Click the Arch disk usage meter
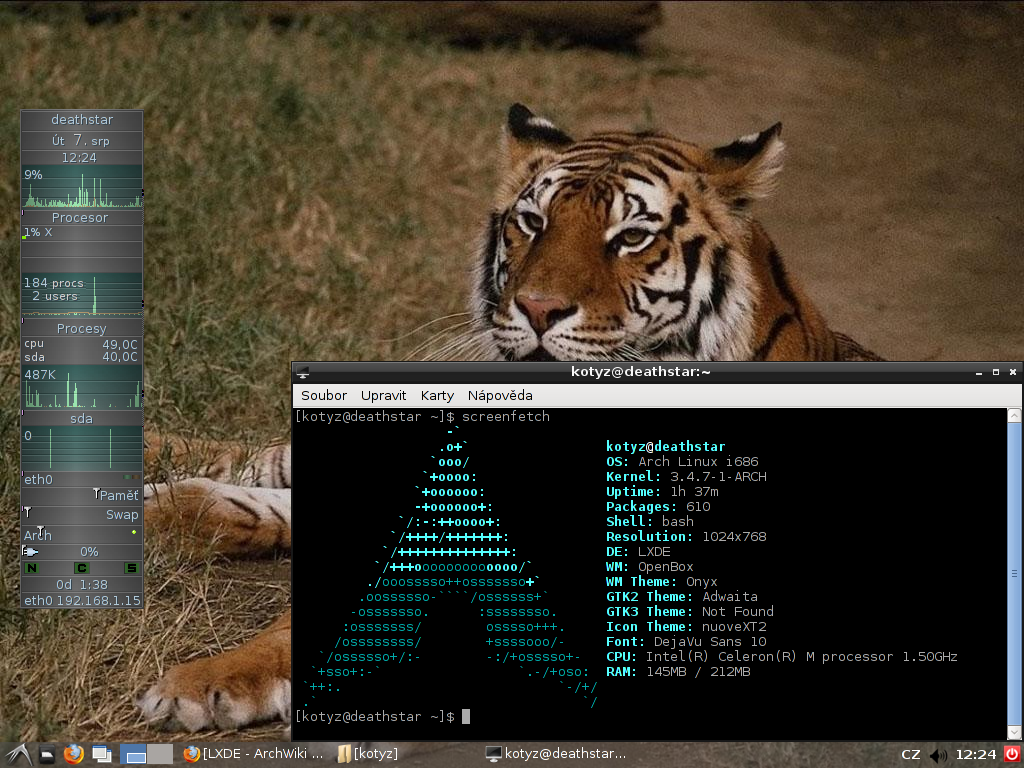1024x768 pixels. (x=82, y=535)
